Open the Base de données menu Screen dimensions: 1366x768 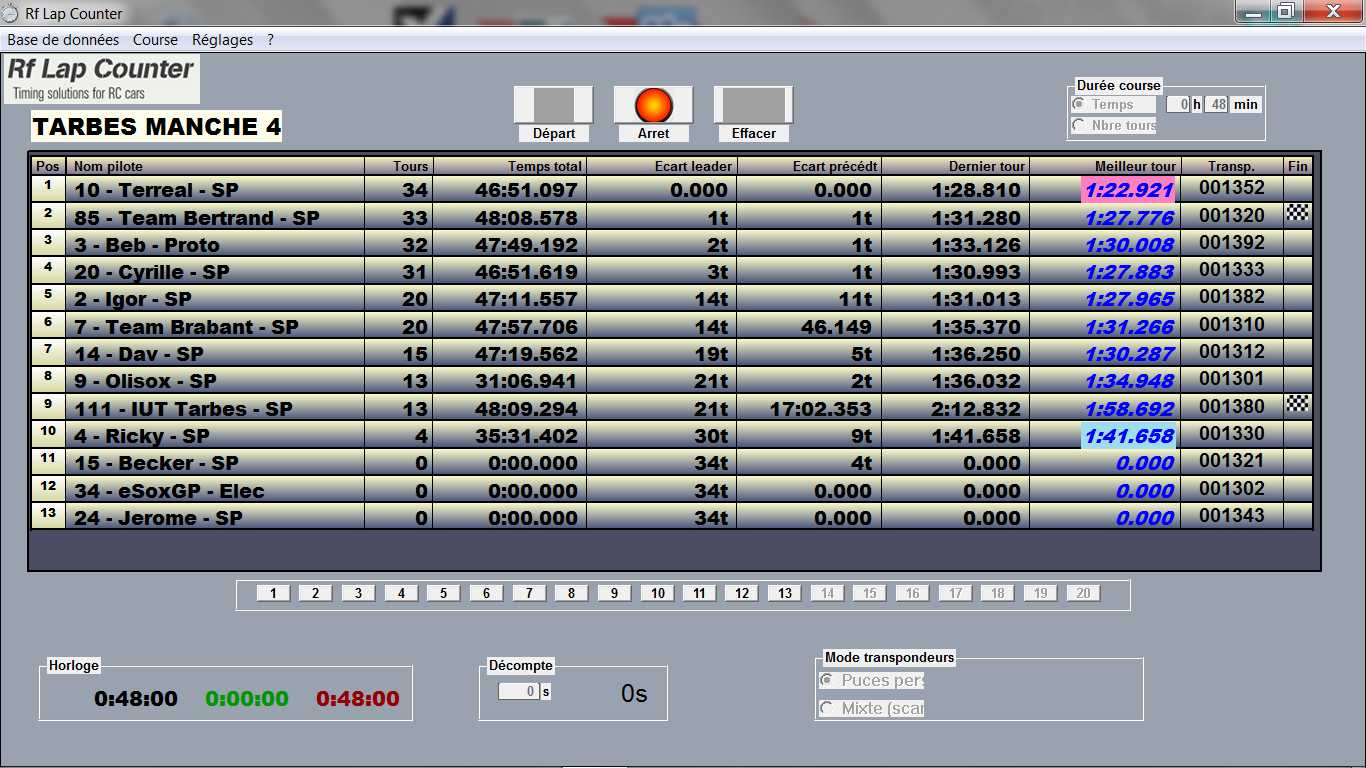tap(63, 40)
